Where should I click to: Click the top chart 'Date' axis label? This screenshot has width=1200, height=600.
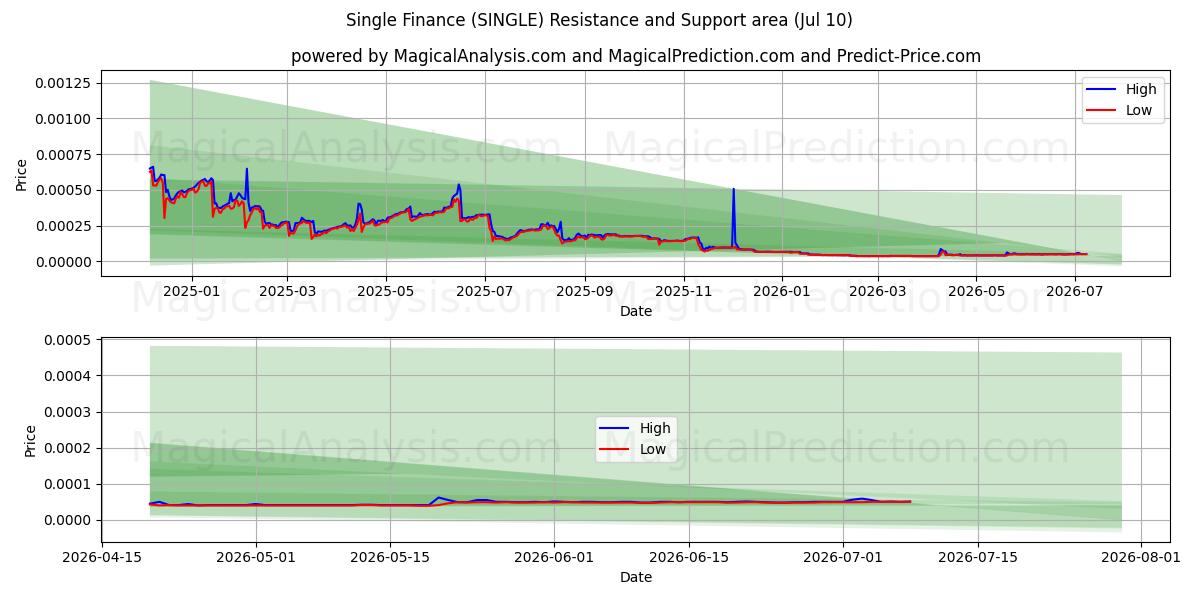coord(636,311)
